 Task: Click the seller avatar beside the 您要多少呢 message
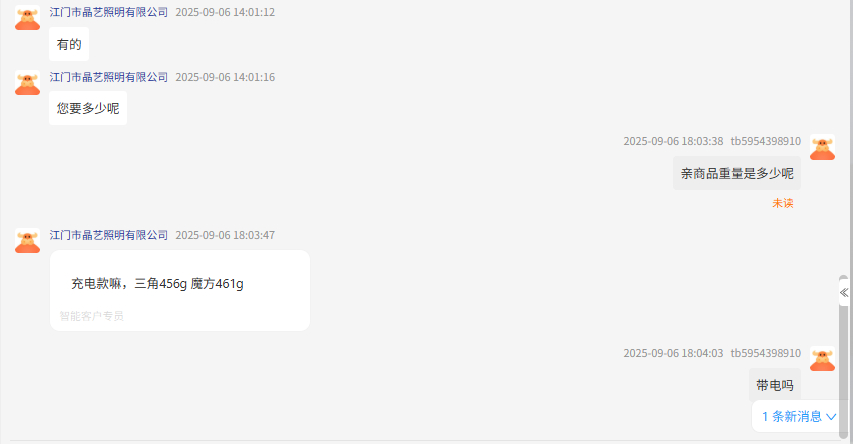[27, 83]
